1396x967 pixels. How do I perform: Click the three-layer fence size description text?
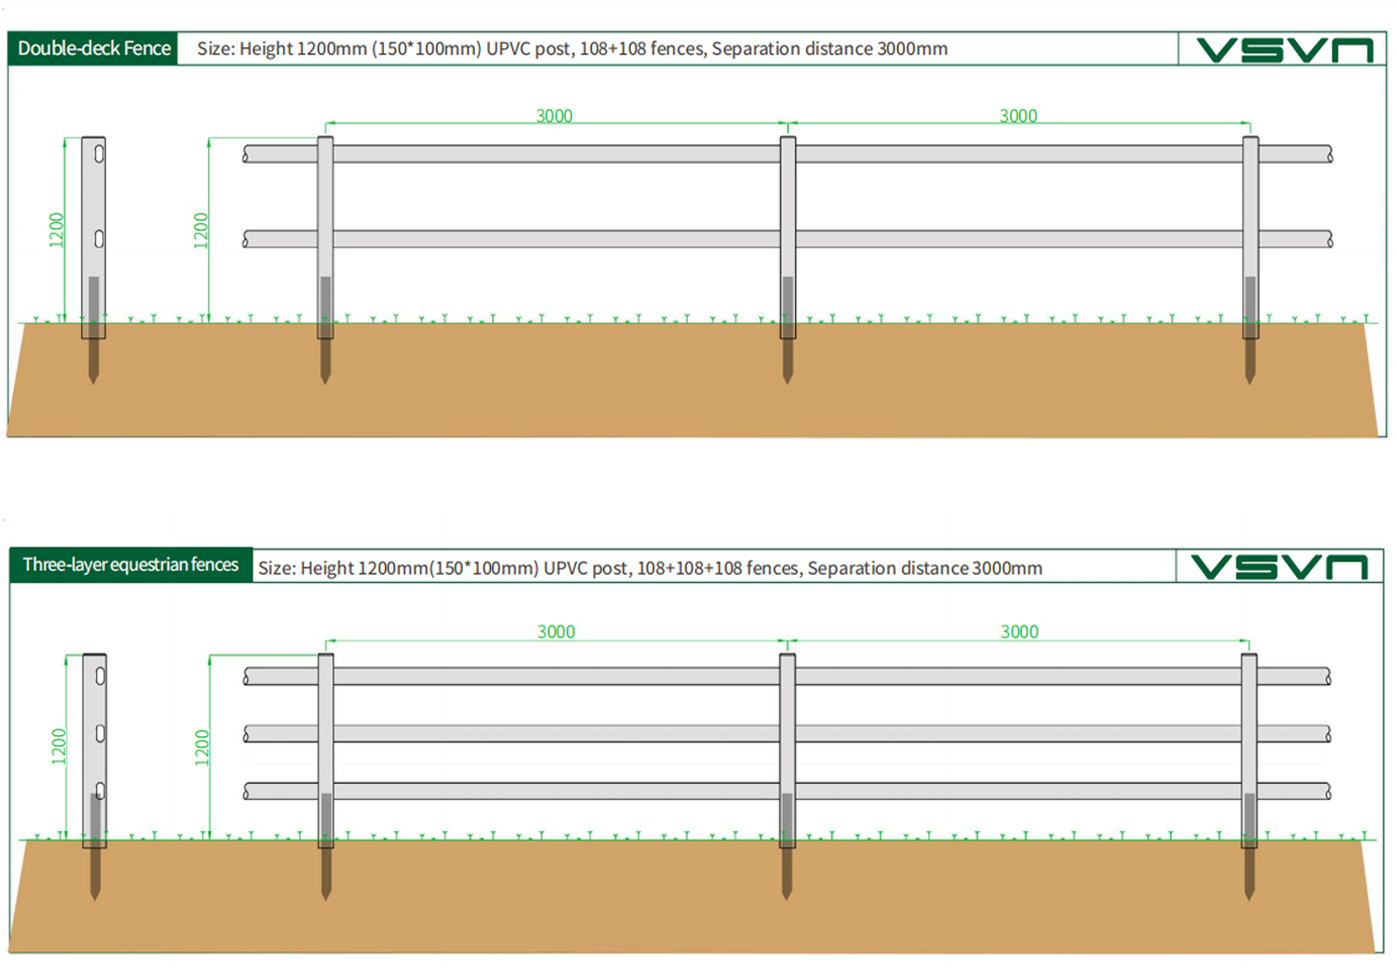[650, 568]
